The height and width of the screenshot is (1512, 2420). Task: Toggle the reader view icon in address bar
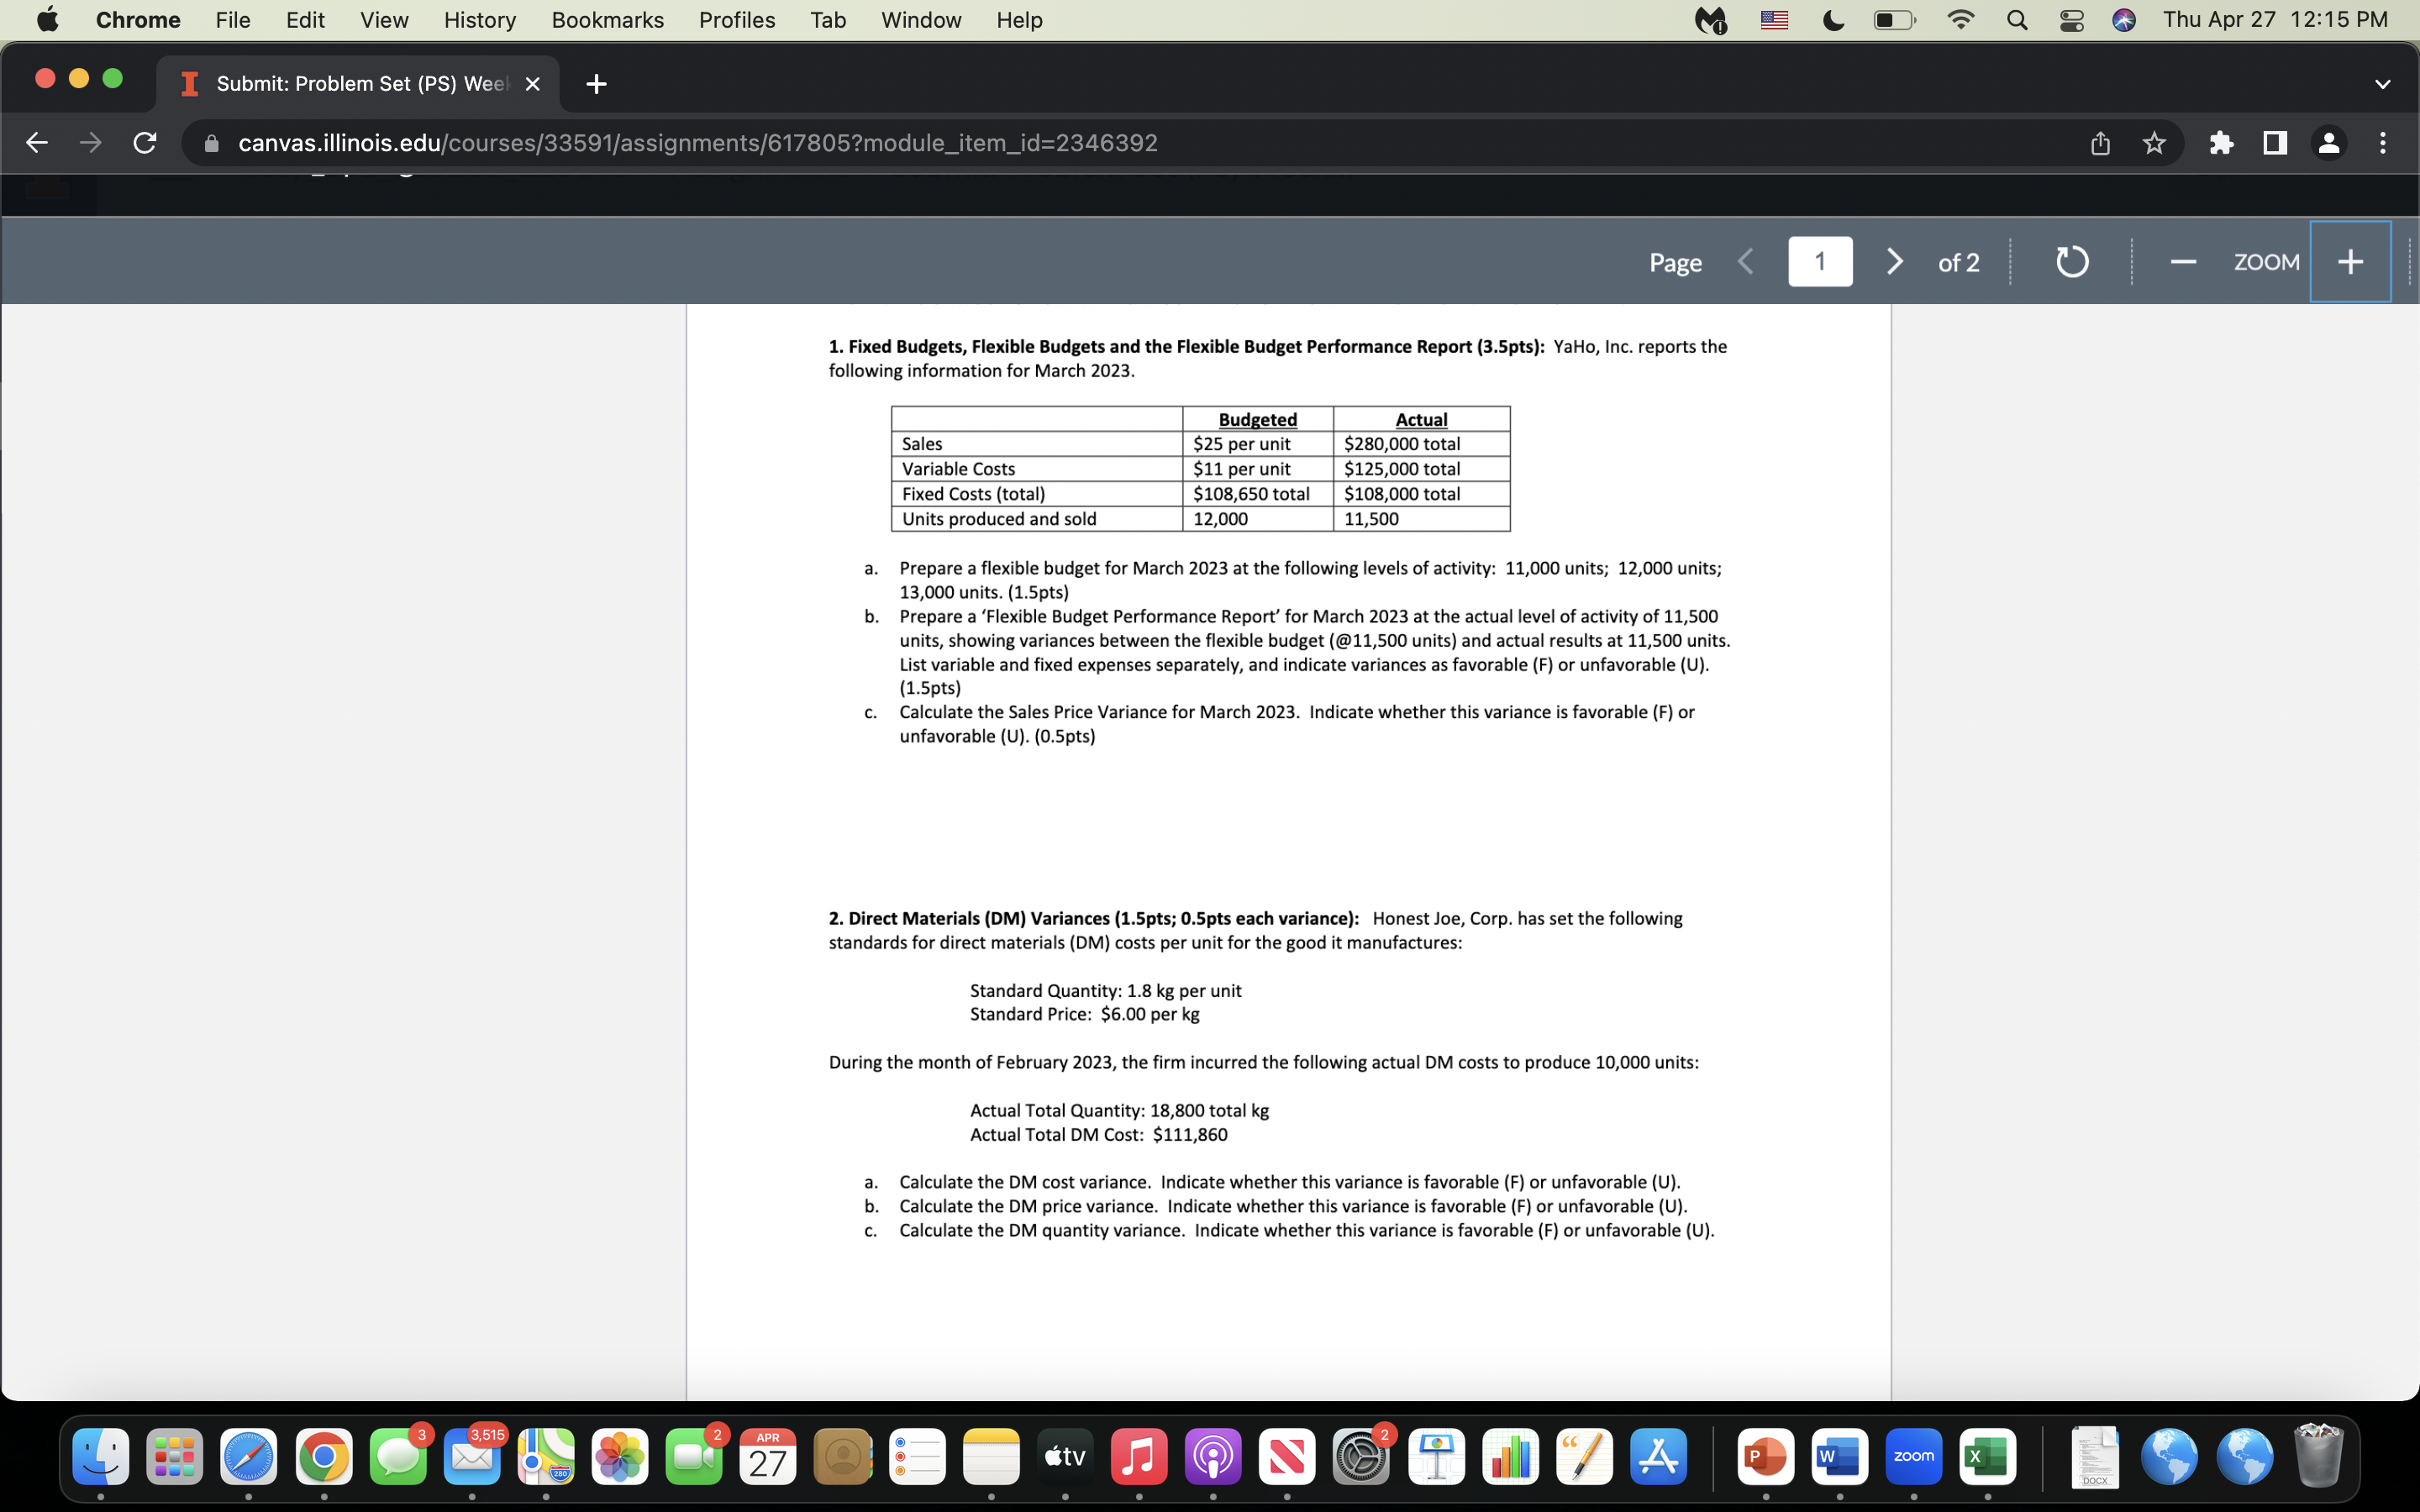coord(2270,143)
